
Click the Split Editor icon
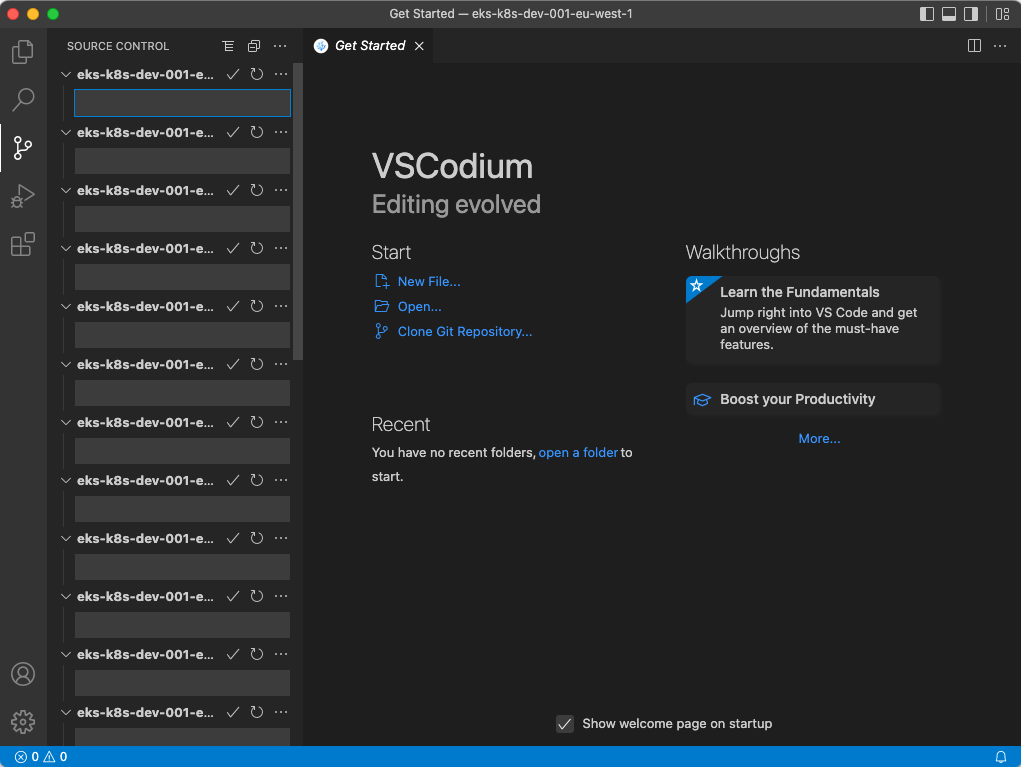[x=973, y=45]
